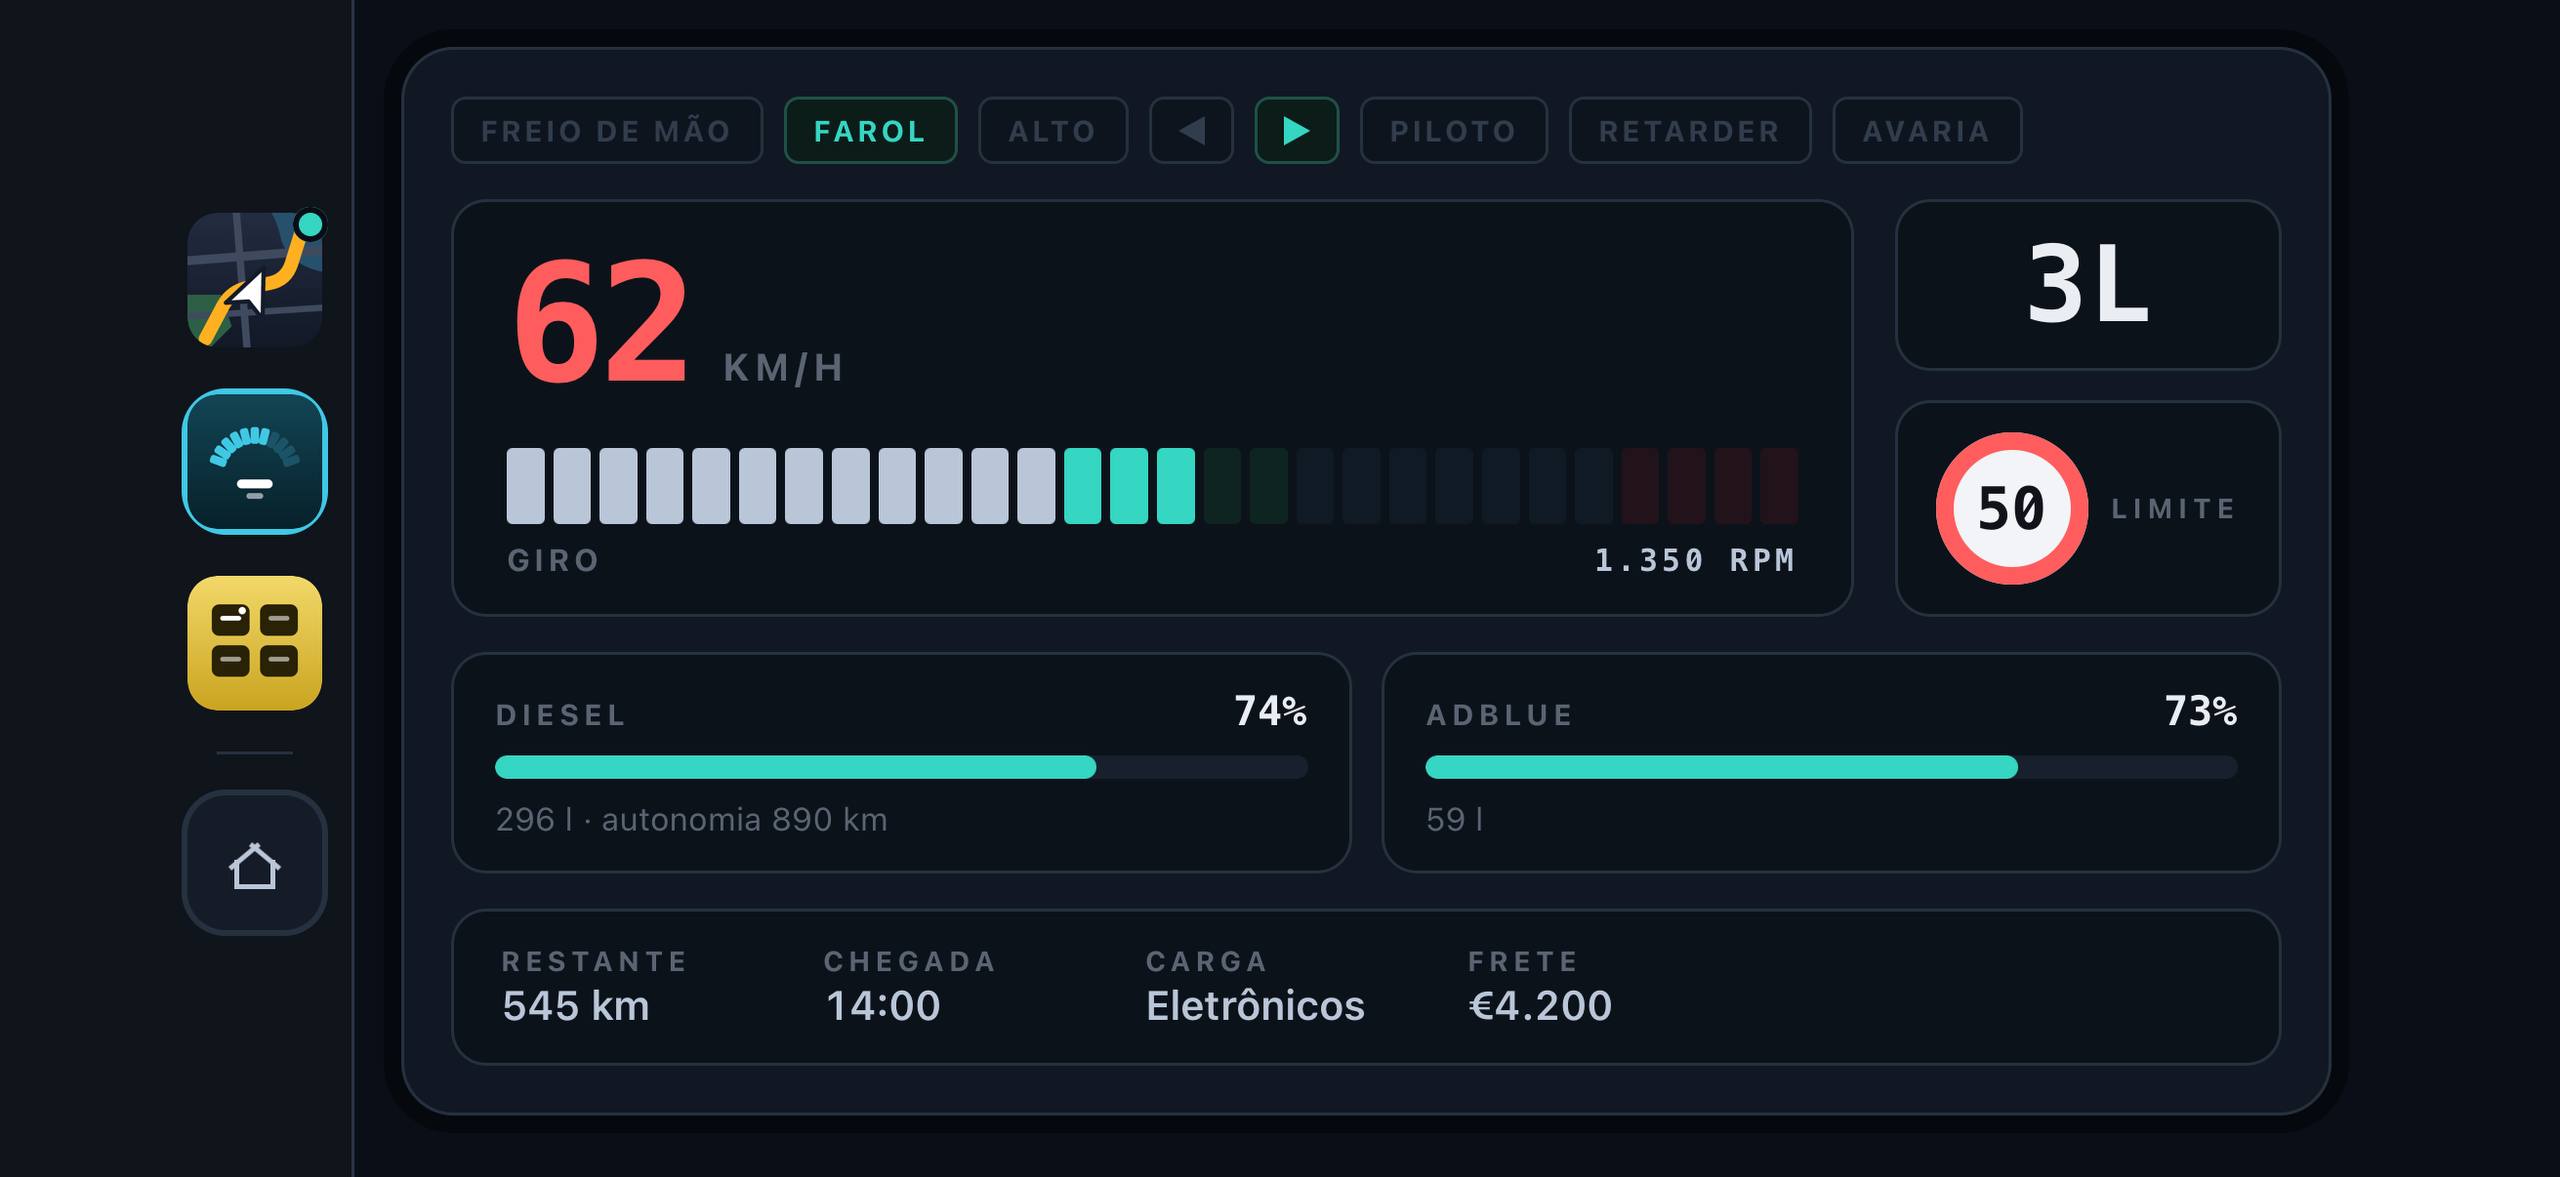
Task: Toggle the PILOTO cruise control indicator
Action: [x=1453, y=131]
